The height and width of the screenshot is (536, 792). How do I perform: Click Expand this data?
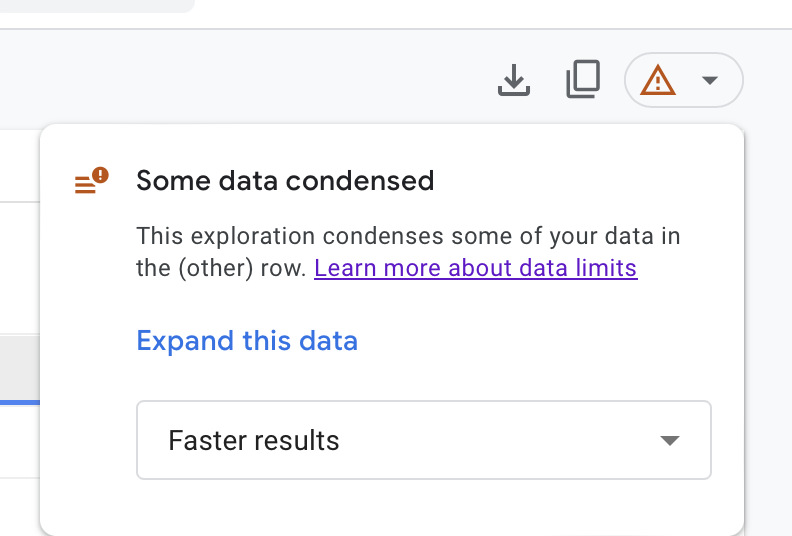tap(247, 341)
